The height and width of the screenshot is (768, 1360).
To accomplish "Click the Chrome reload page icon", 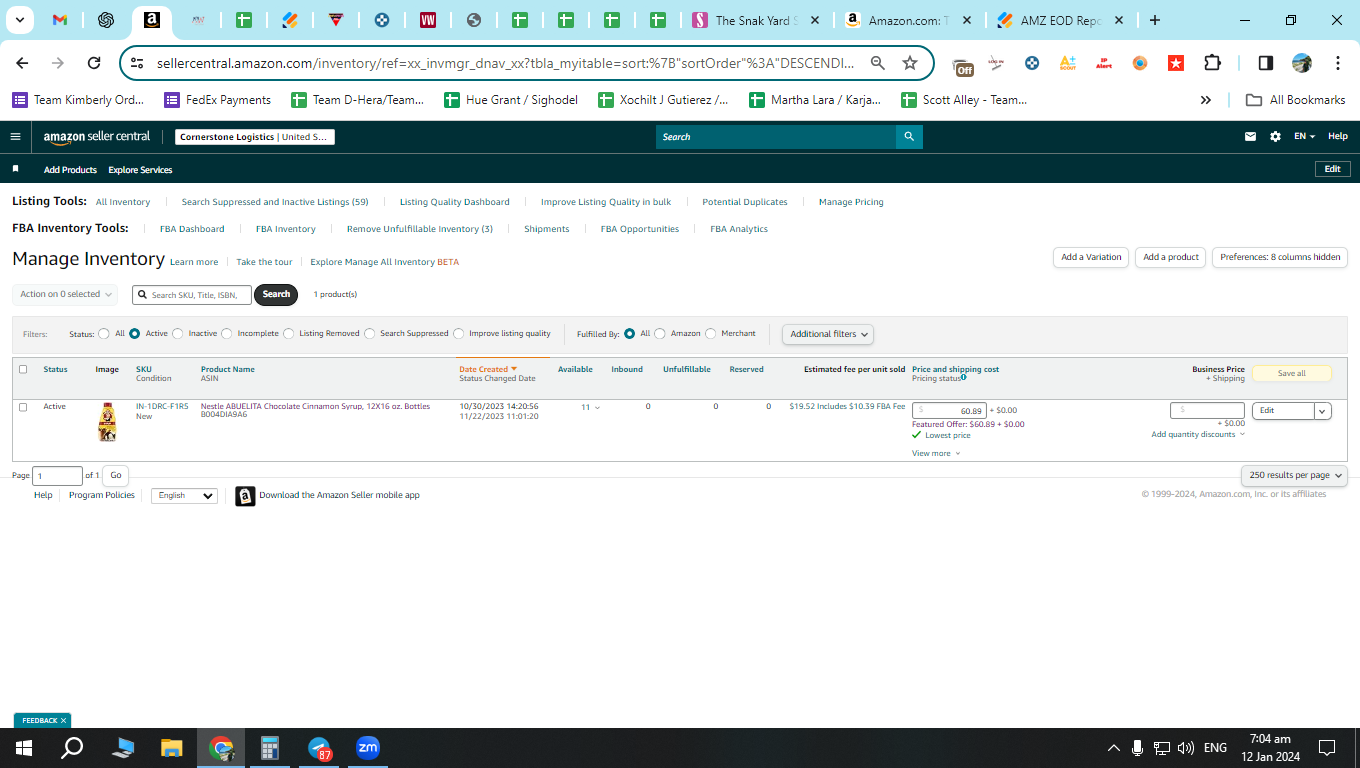I will (94, 63).
